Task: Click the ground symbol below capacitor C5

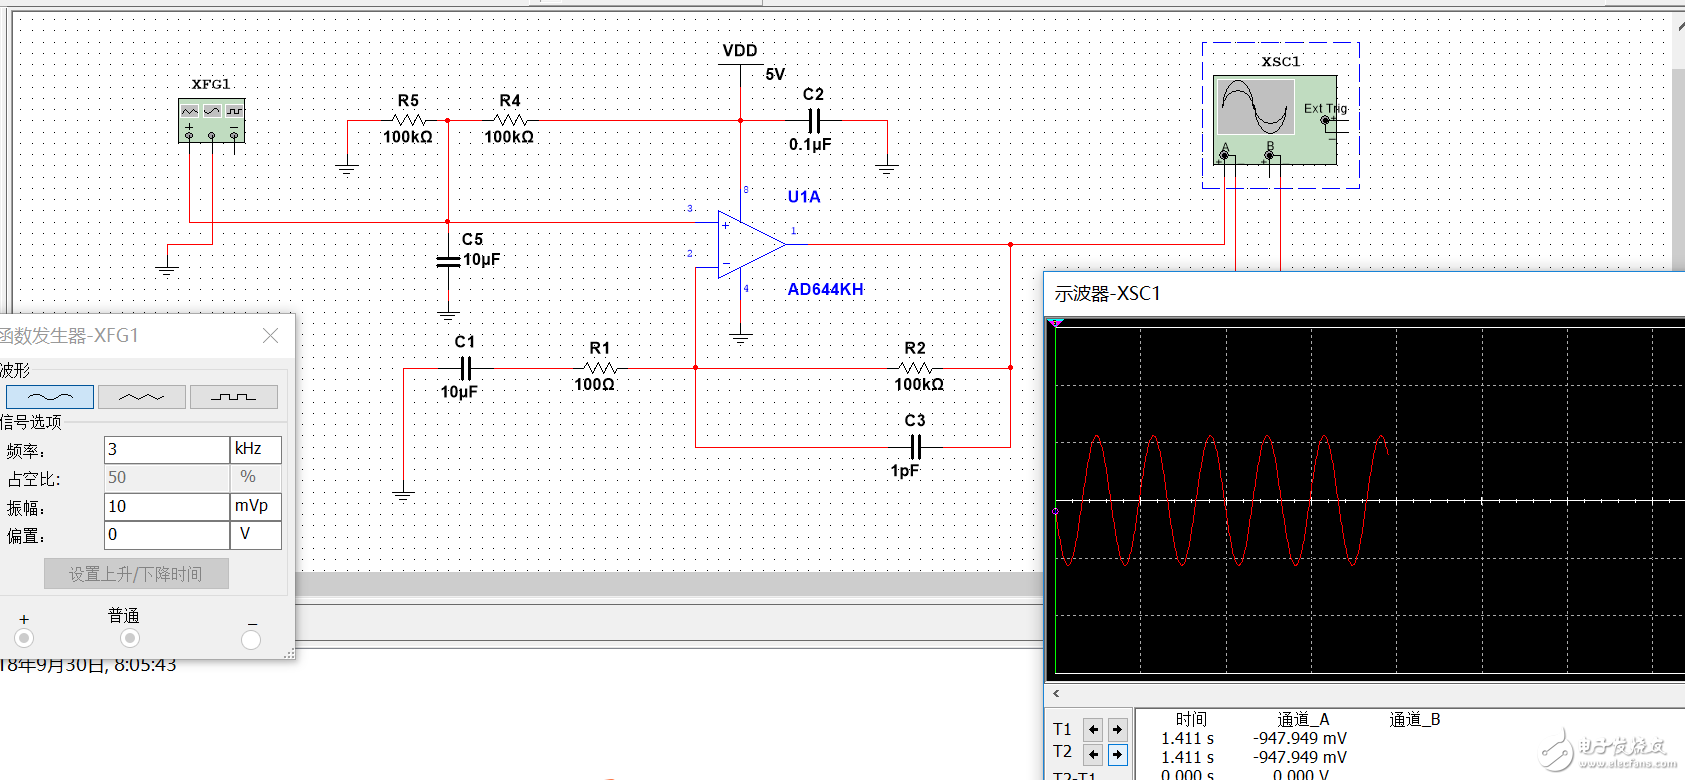Action: pos(448,314)
